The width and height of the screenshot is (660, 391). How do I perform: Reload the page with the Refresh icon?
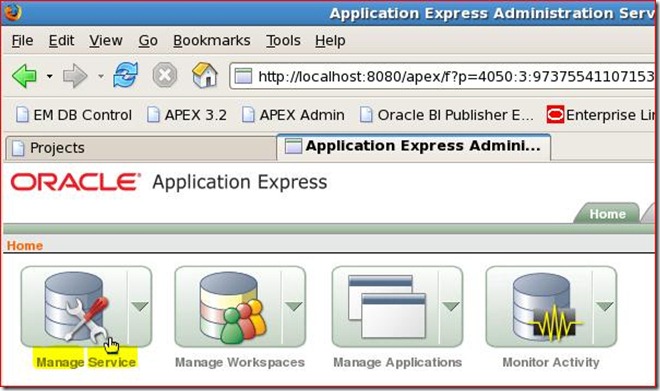coord(125,75)
